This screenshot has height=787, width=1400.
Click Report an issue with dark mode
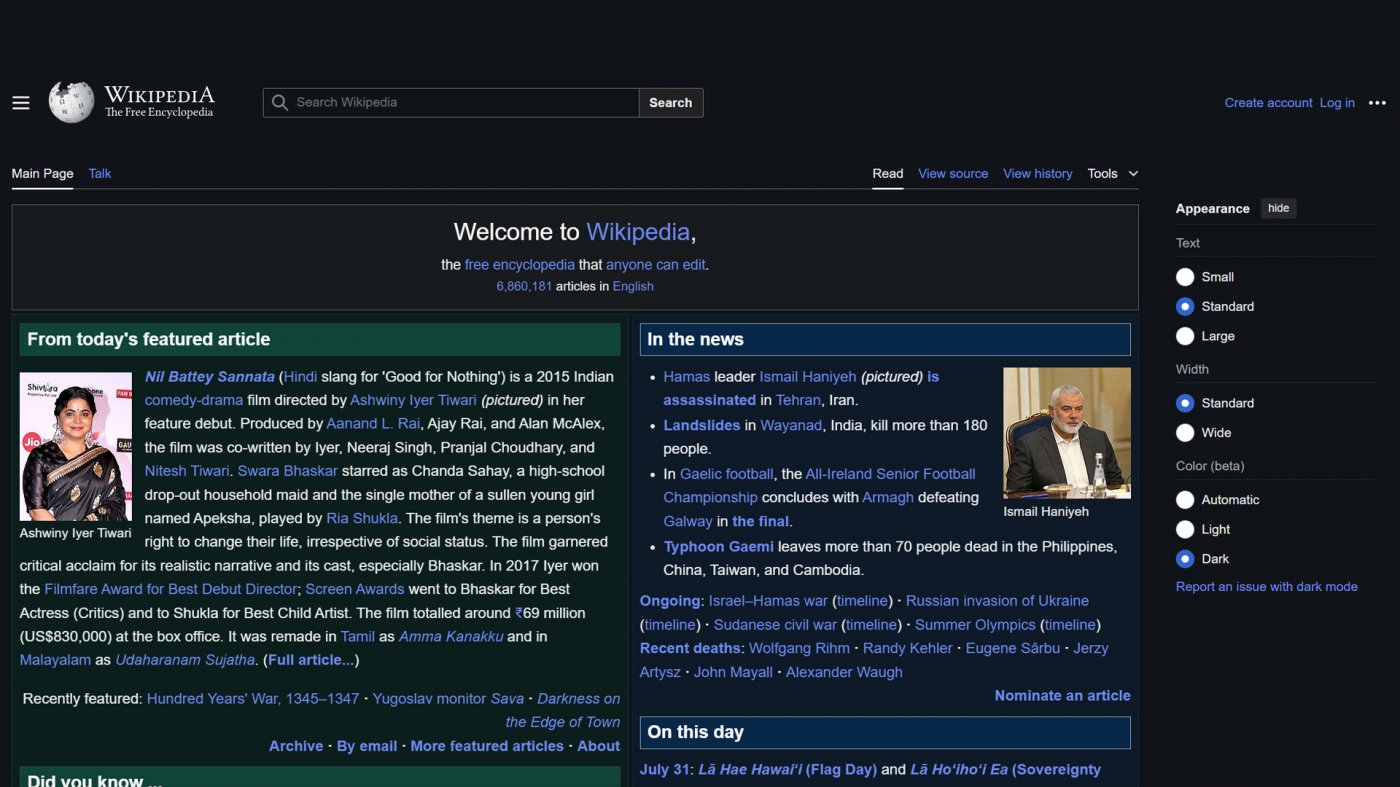[x=1267, y=586]
